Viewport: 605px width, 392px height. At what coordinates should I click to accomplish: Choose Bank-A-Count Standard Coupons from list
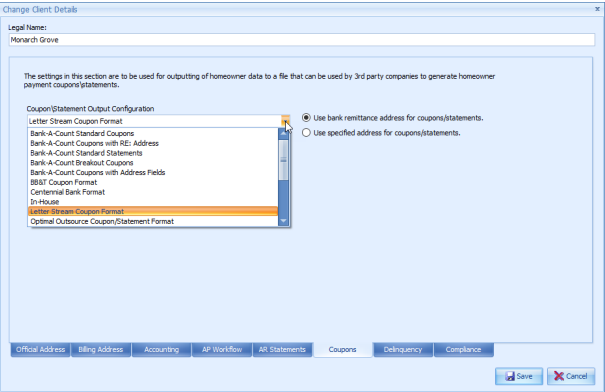click(153, 133)
